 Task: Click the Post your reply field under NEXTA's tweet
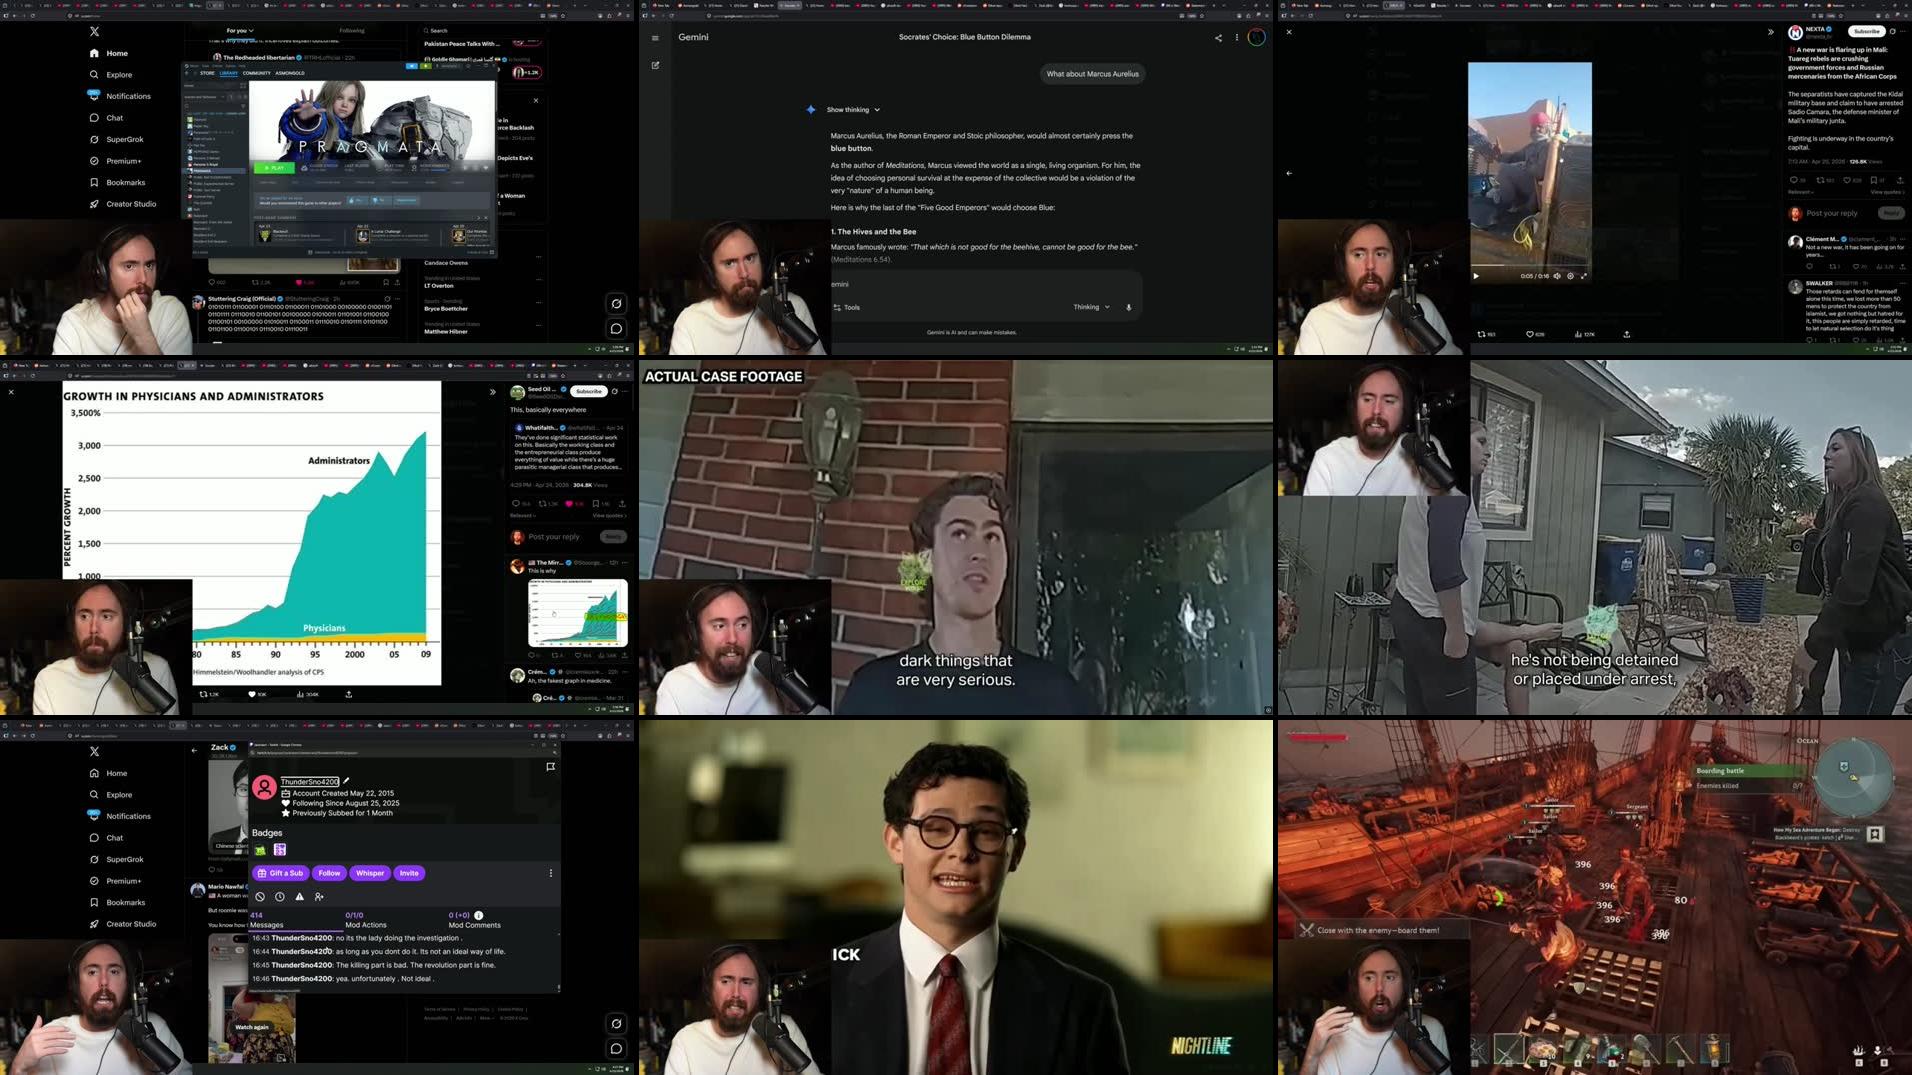[x=1832, y=213]
